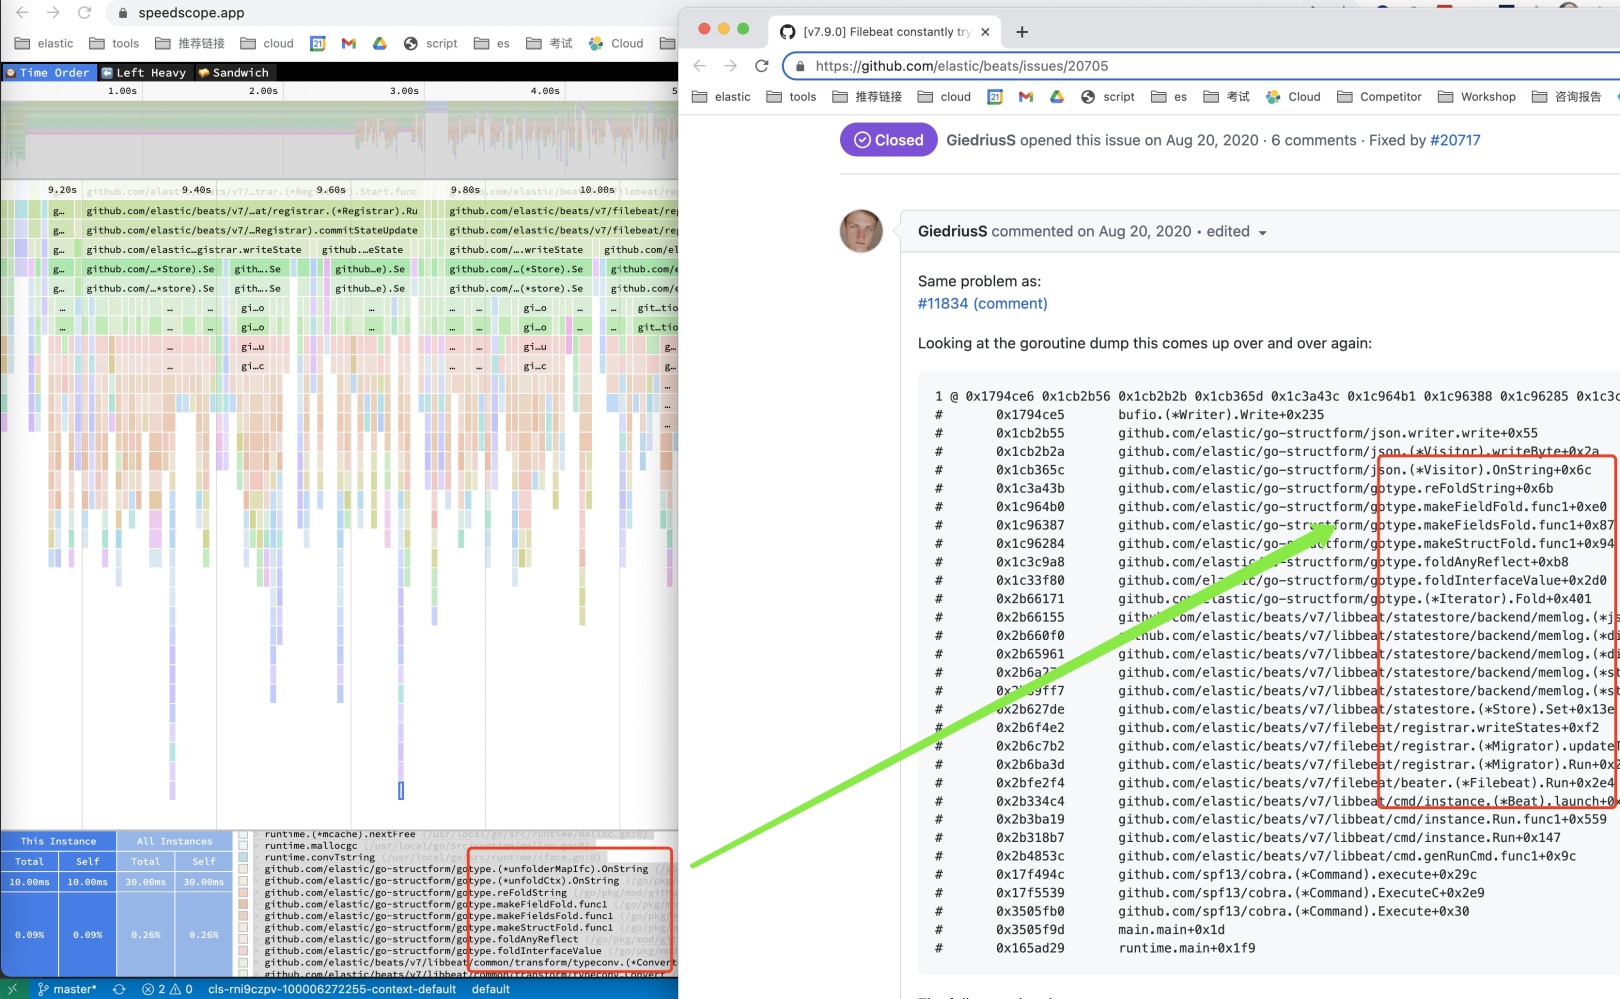
Task: Click color swatch beside reFoldString row
Action: 243,892
